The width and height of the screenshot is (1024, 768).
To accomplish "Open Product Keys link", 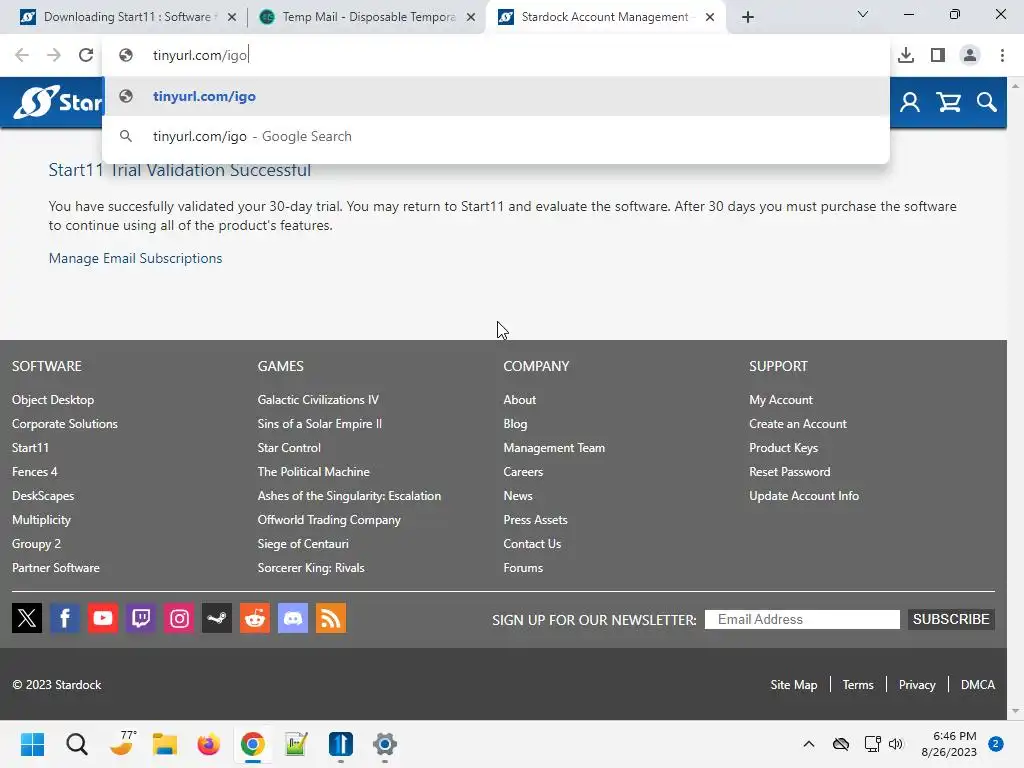I will pyautogui.click(x=783, y=447).
